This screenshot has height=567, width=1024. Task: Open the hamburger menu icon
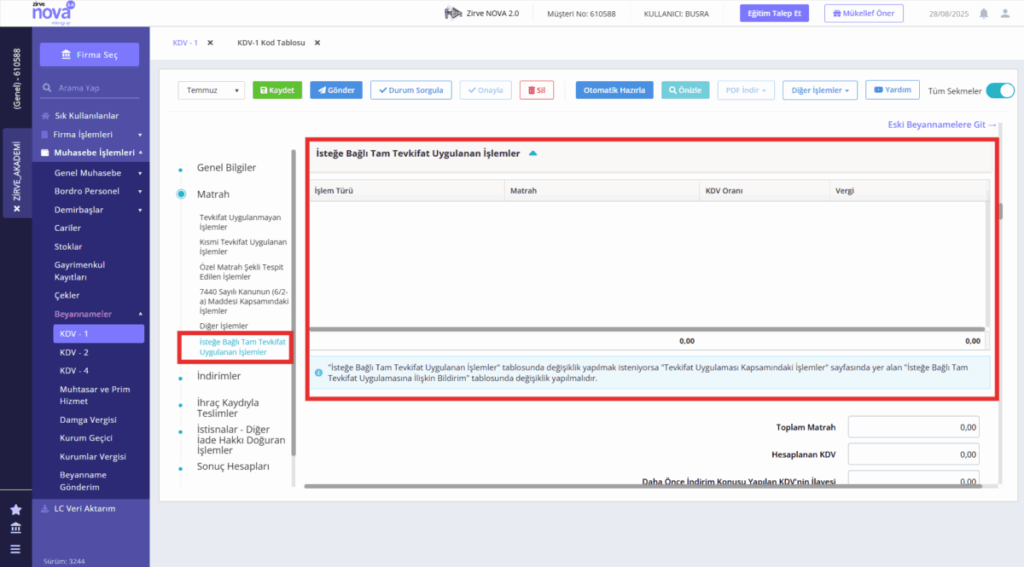coord(16,549)
